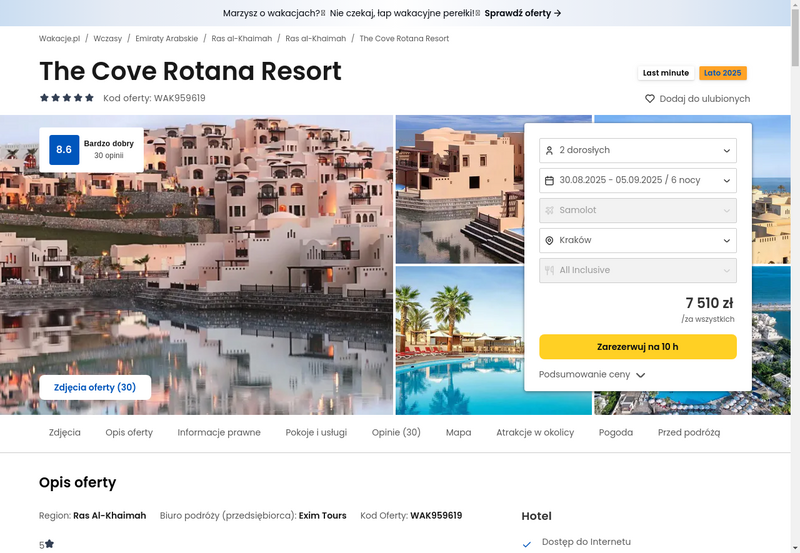Open the Informacje prawne tab
The height and width of the screenshot is (553, 800).
[219, 433]
